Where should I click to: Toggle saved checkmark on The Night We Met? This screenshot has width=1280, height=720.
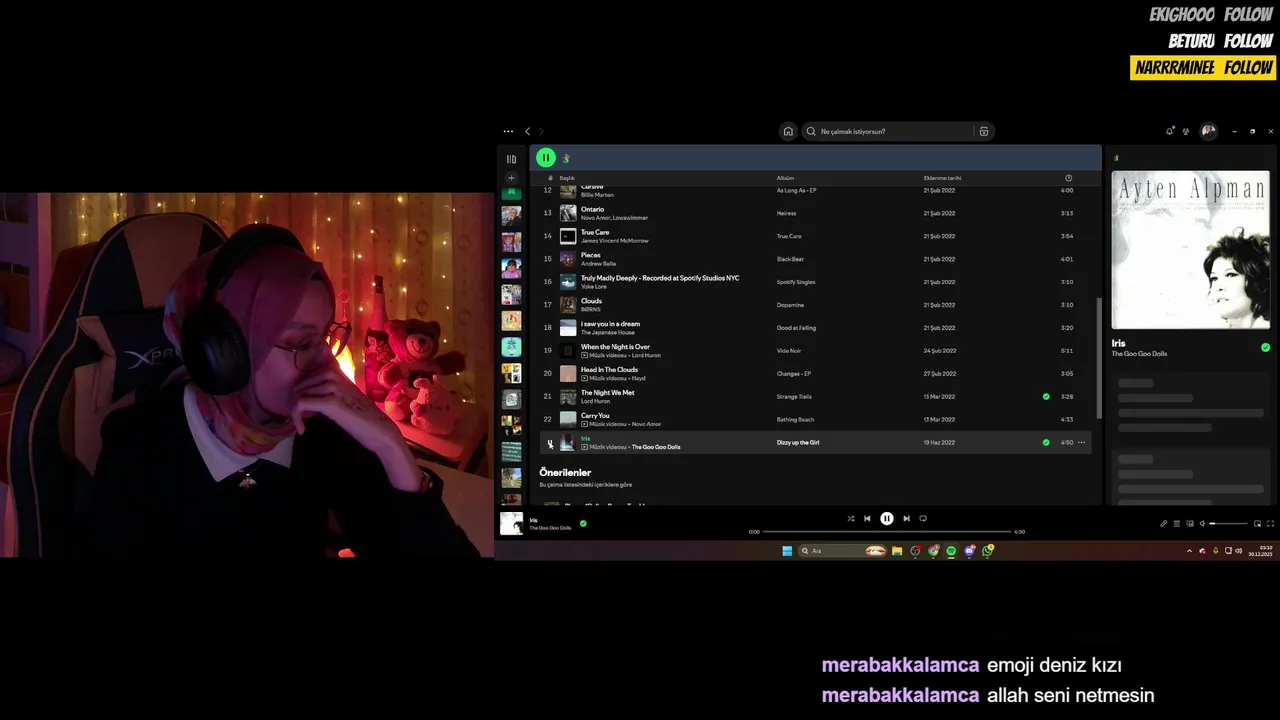(x=1046, y=397)
